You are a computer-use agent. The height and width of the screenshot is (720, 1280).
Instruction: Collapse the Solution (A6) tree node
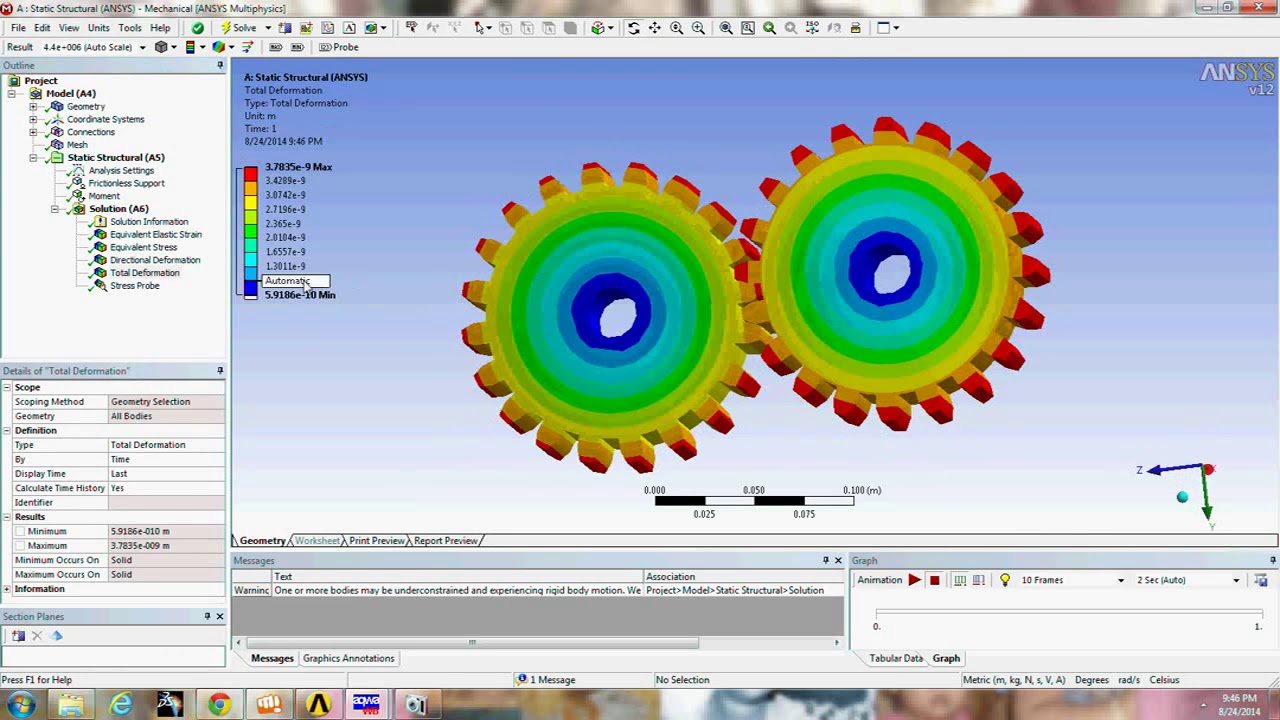[55, 209]
